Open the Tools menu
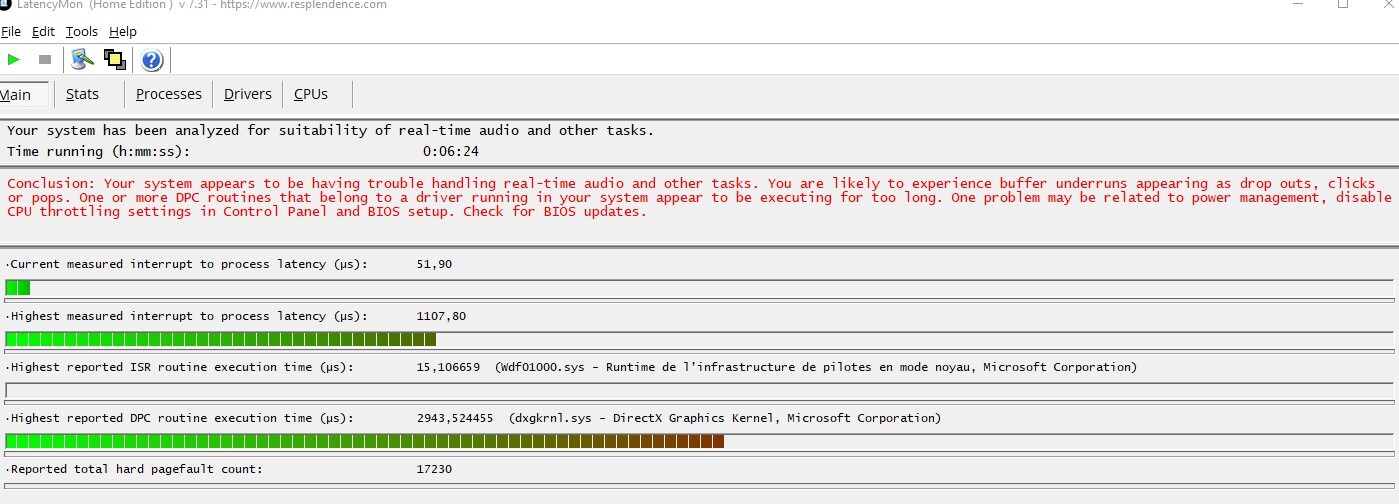Screen dimensions: 1399x504 82,32
